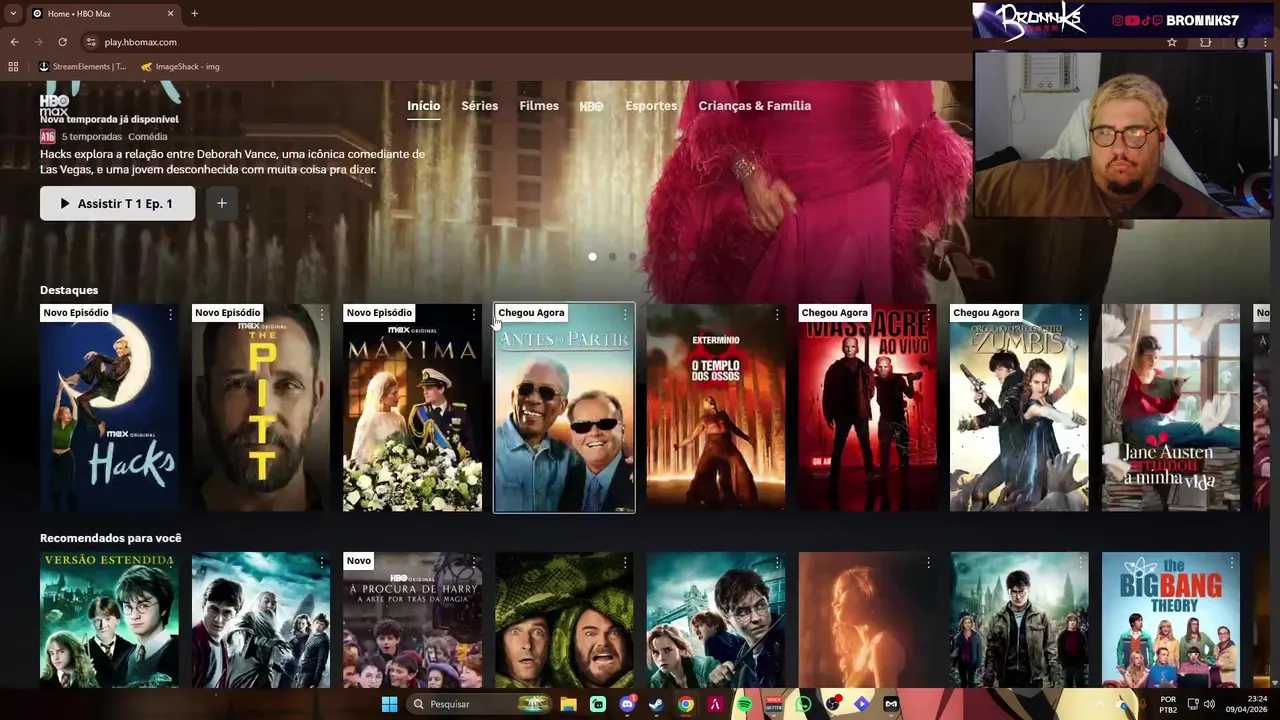Image resolution: width=1280 pixels, height=720 pixels.
Task: Open the ImageShack bookmark
Action: point(180,67)
